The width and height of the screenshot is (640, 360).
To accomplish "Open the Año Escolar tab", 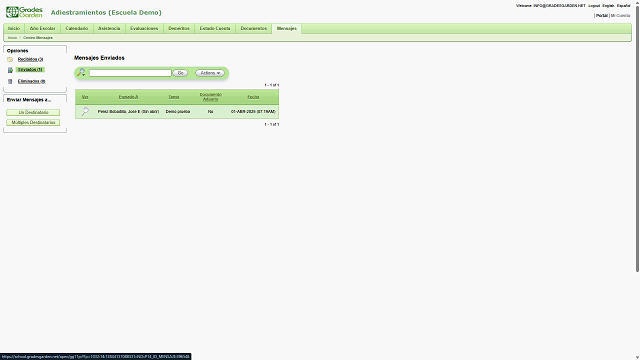I will coord(42,29).
